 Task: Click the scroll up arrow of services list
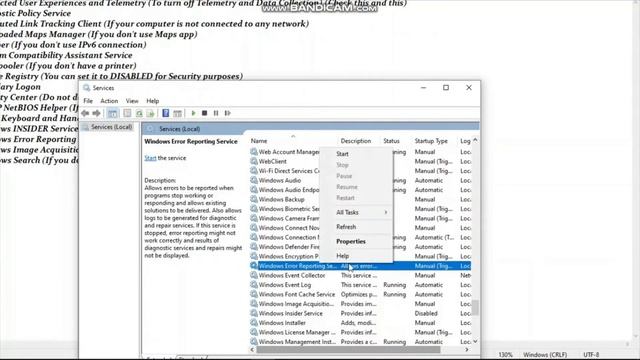point(475,140)
